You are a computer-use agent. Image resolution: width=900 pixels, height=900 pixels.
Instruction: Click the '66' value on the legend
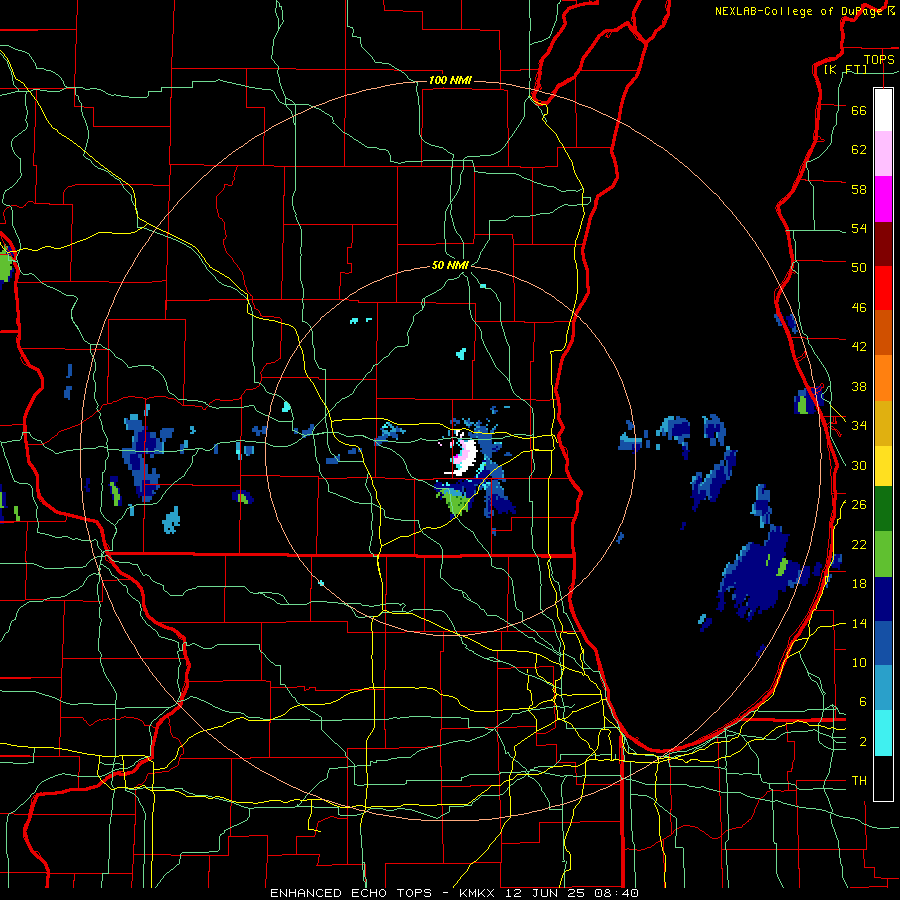click(859, 110)
